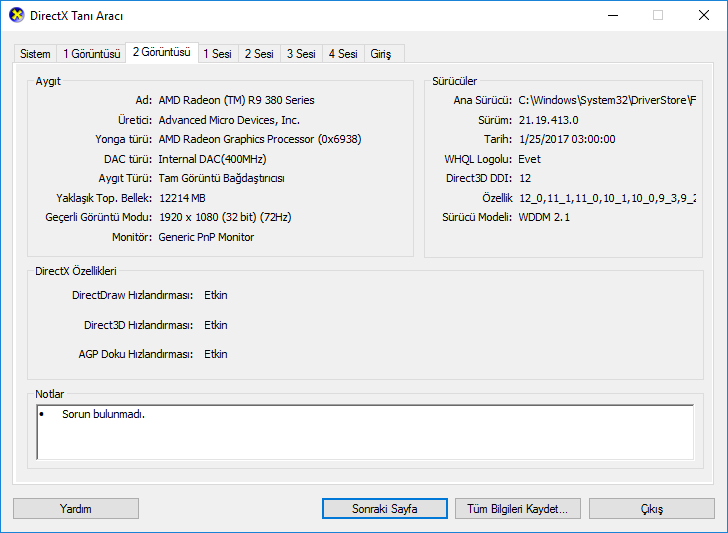Click Tüm Bilgileri Kaydet button
728x533 pixels.
(518, 509)
